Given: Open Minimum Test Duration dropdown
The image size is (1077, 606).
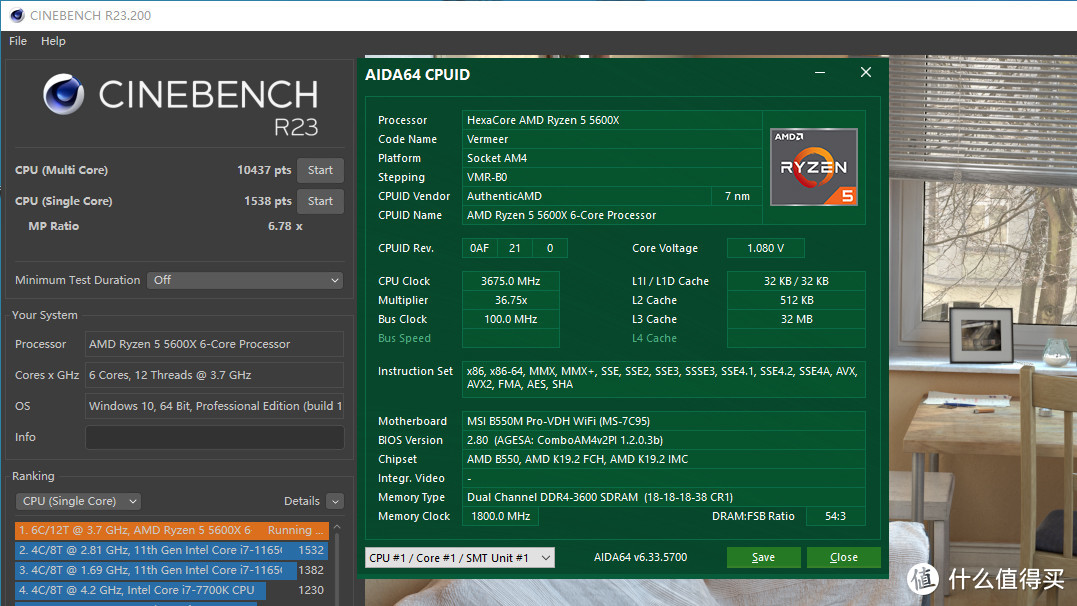Looking at the screenshot, I should [245, 280].
